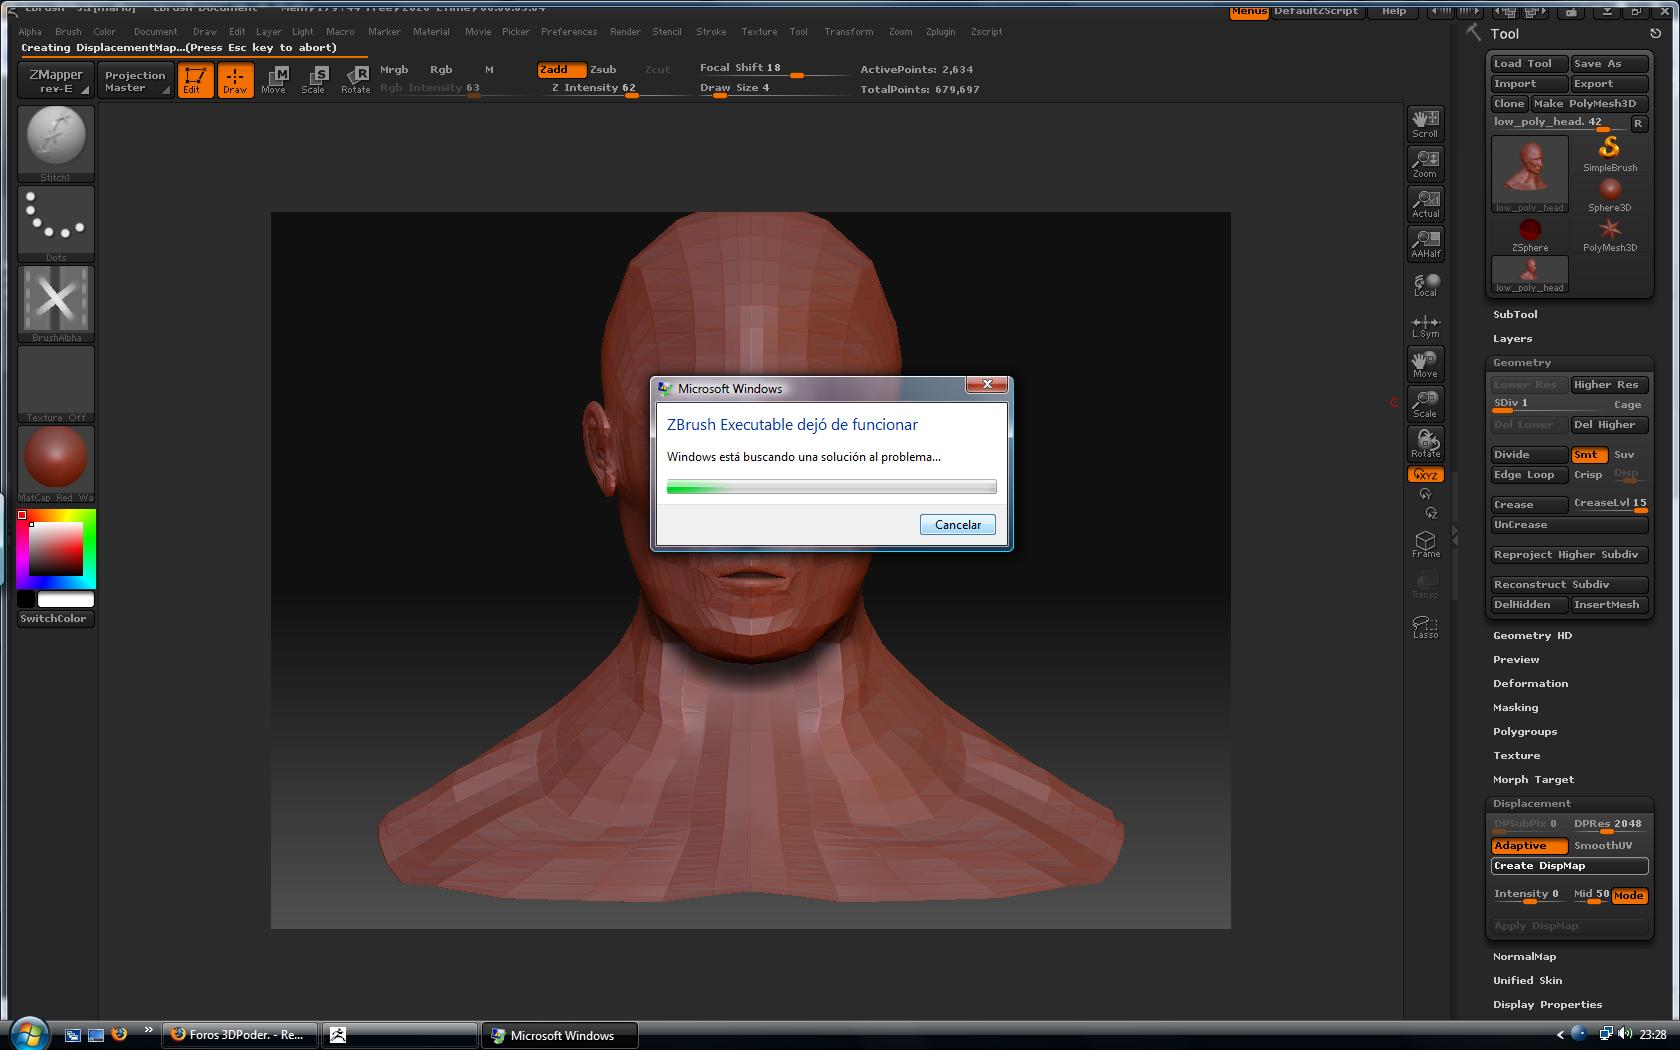
Task: Click the Make PolyMesh3D button
Action: 1589,104
